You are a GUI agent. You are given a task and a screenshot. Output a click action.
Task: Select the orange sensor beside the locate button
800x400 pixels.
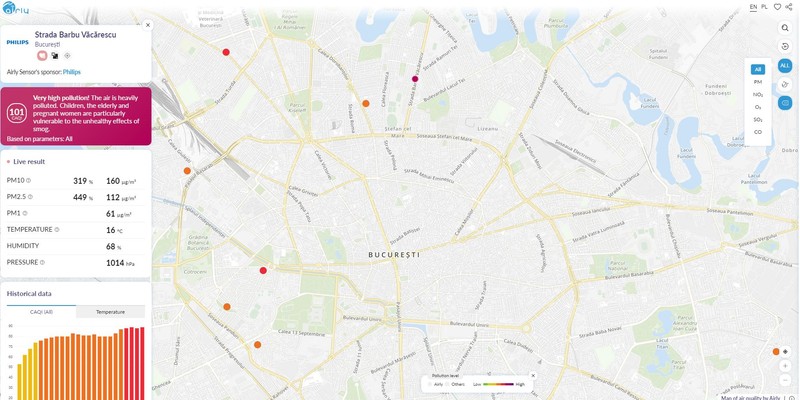(776, 352)
